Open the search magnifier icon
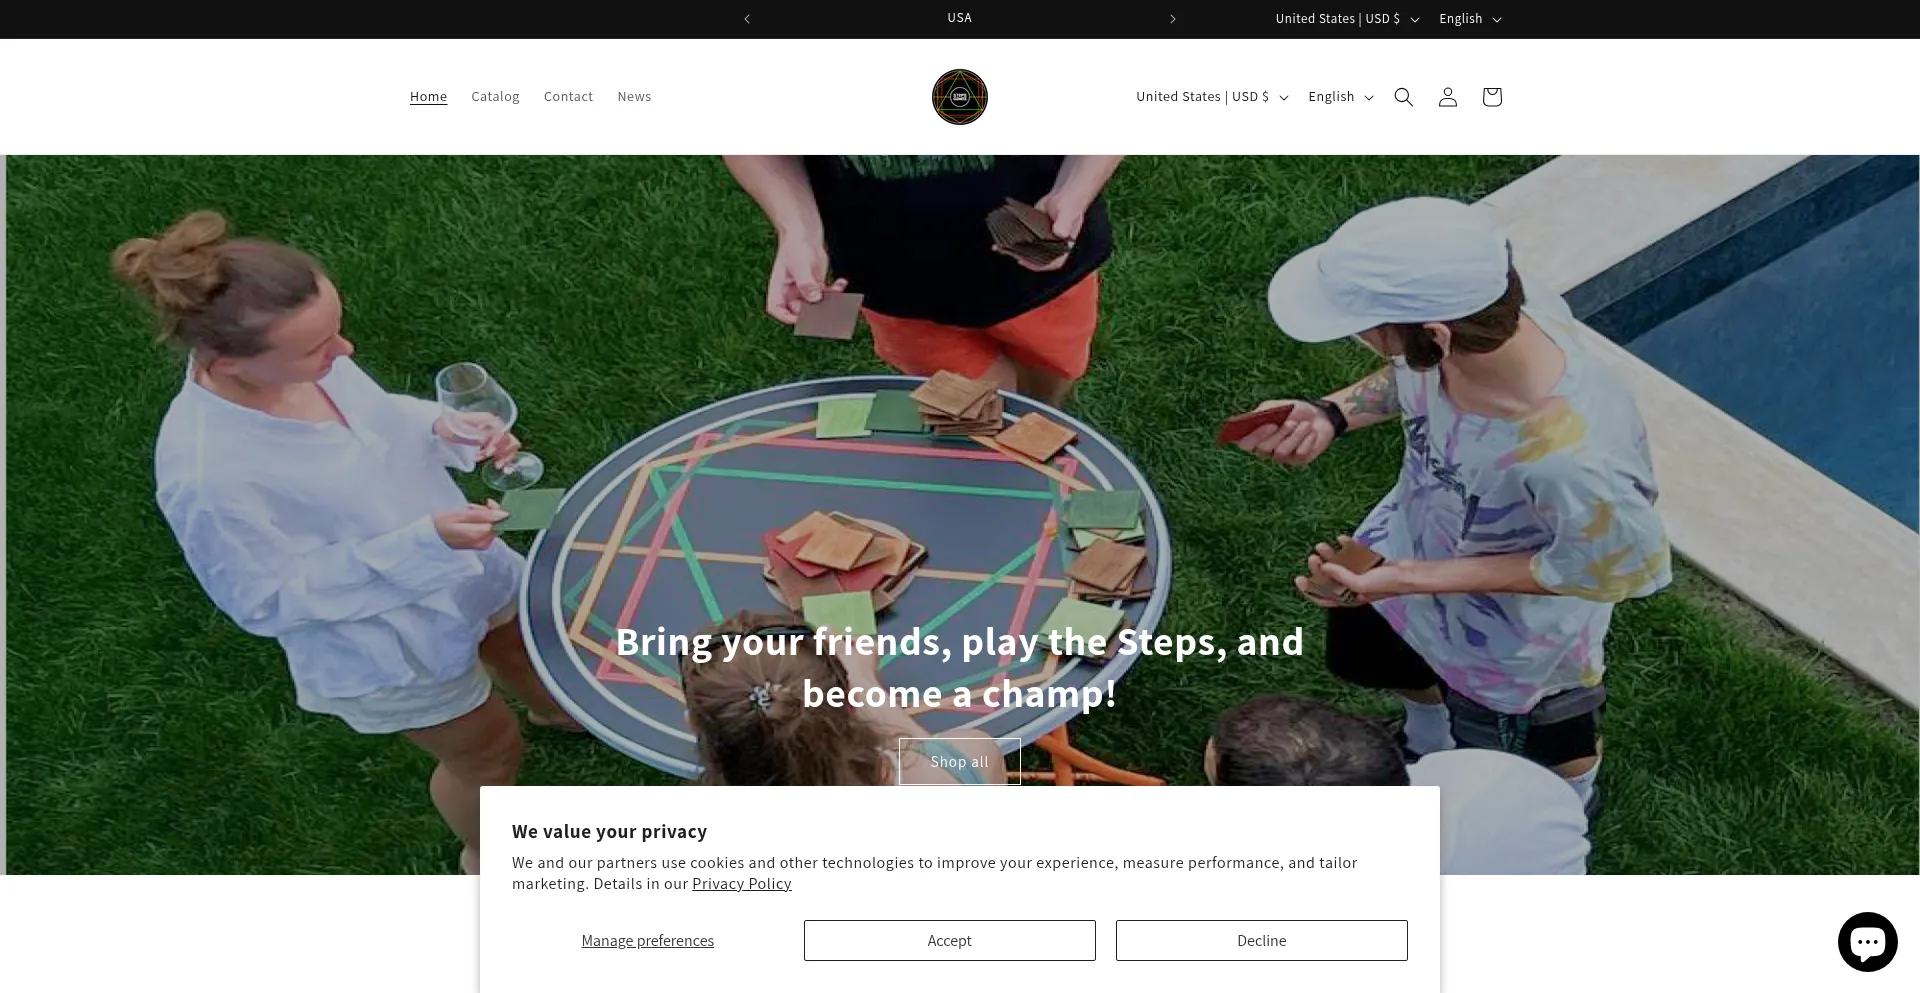This screenshot has width=1920, height=993. (1403, 97)
